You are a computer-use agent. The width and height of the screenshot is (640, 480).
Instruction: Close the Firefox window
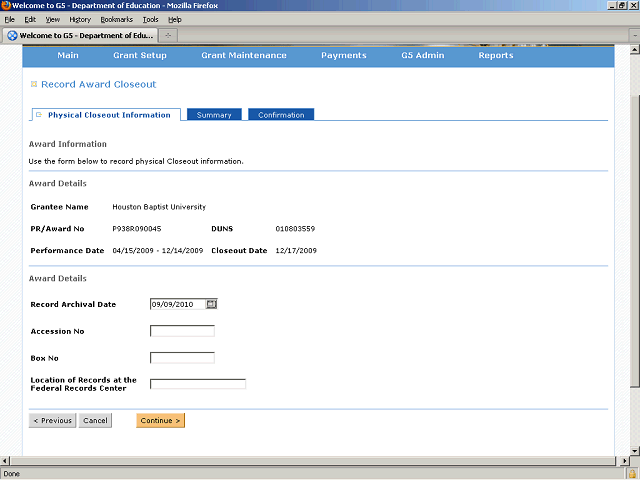pyautogui.click(x=633, y=5)
